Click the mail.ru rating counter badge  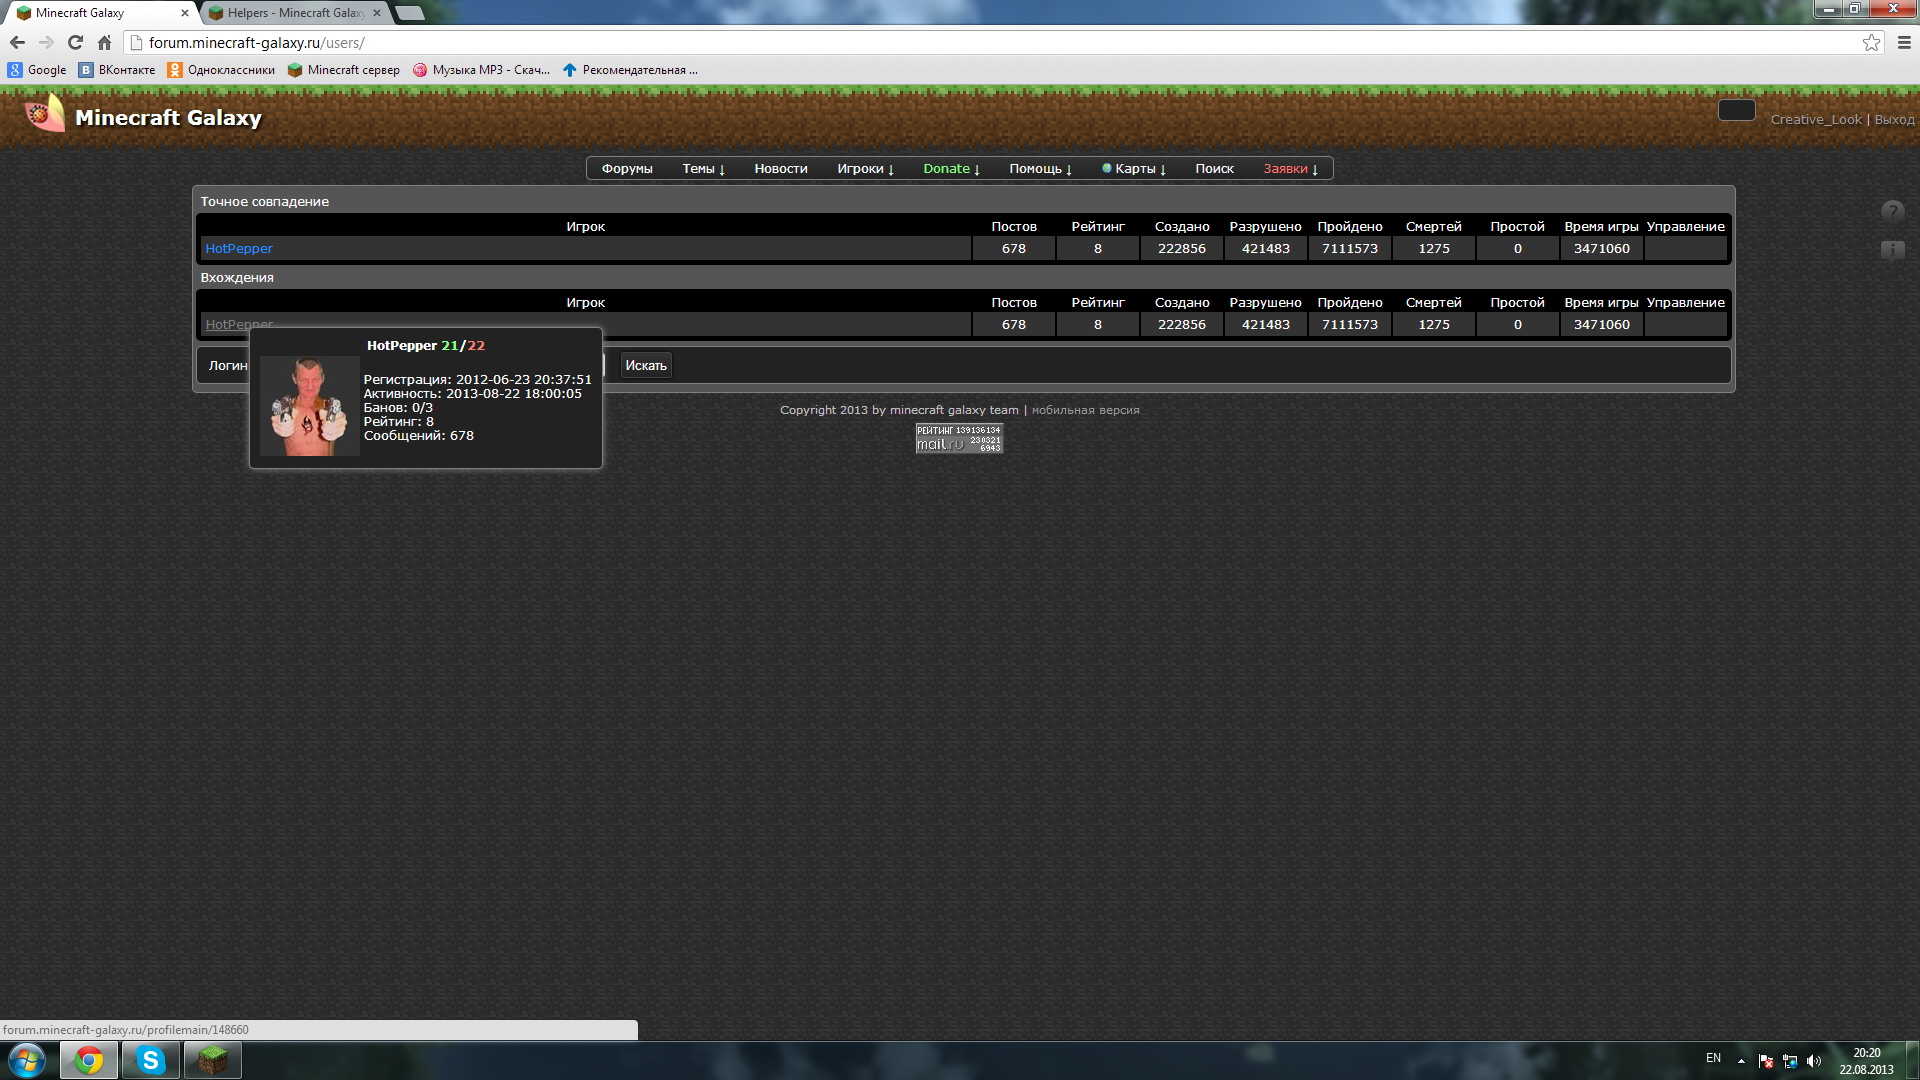tap(959, 438)
